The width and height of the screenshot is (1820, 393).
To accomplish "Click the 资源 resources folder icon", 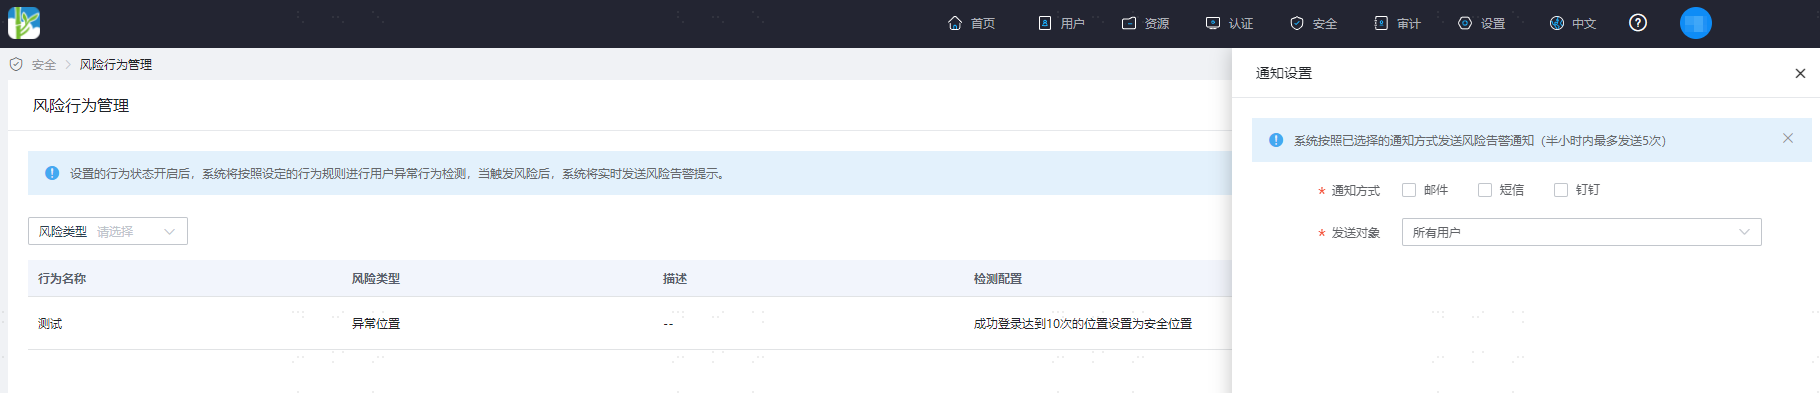I will coord(1129,23).
